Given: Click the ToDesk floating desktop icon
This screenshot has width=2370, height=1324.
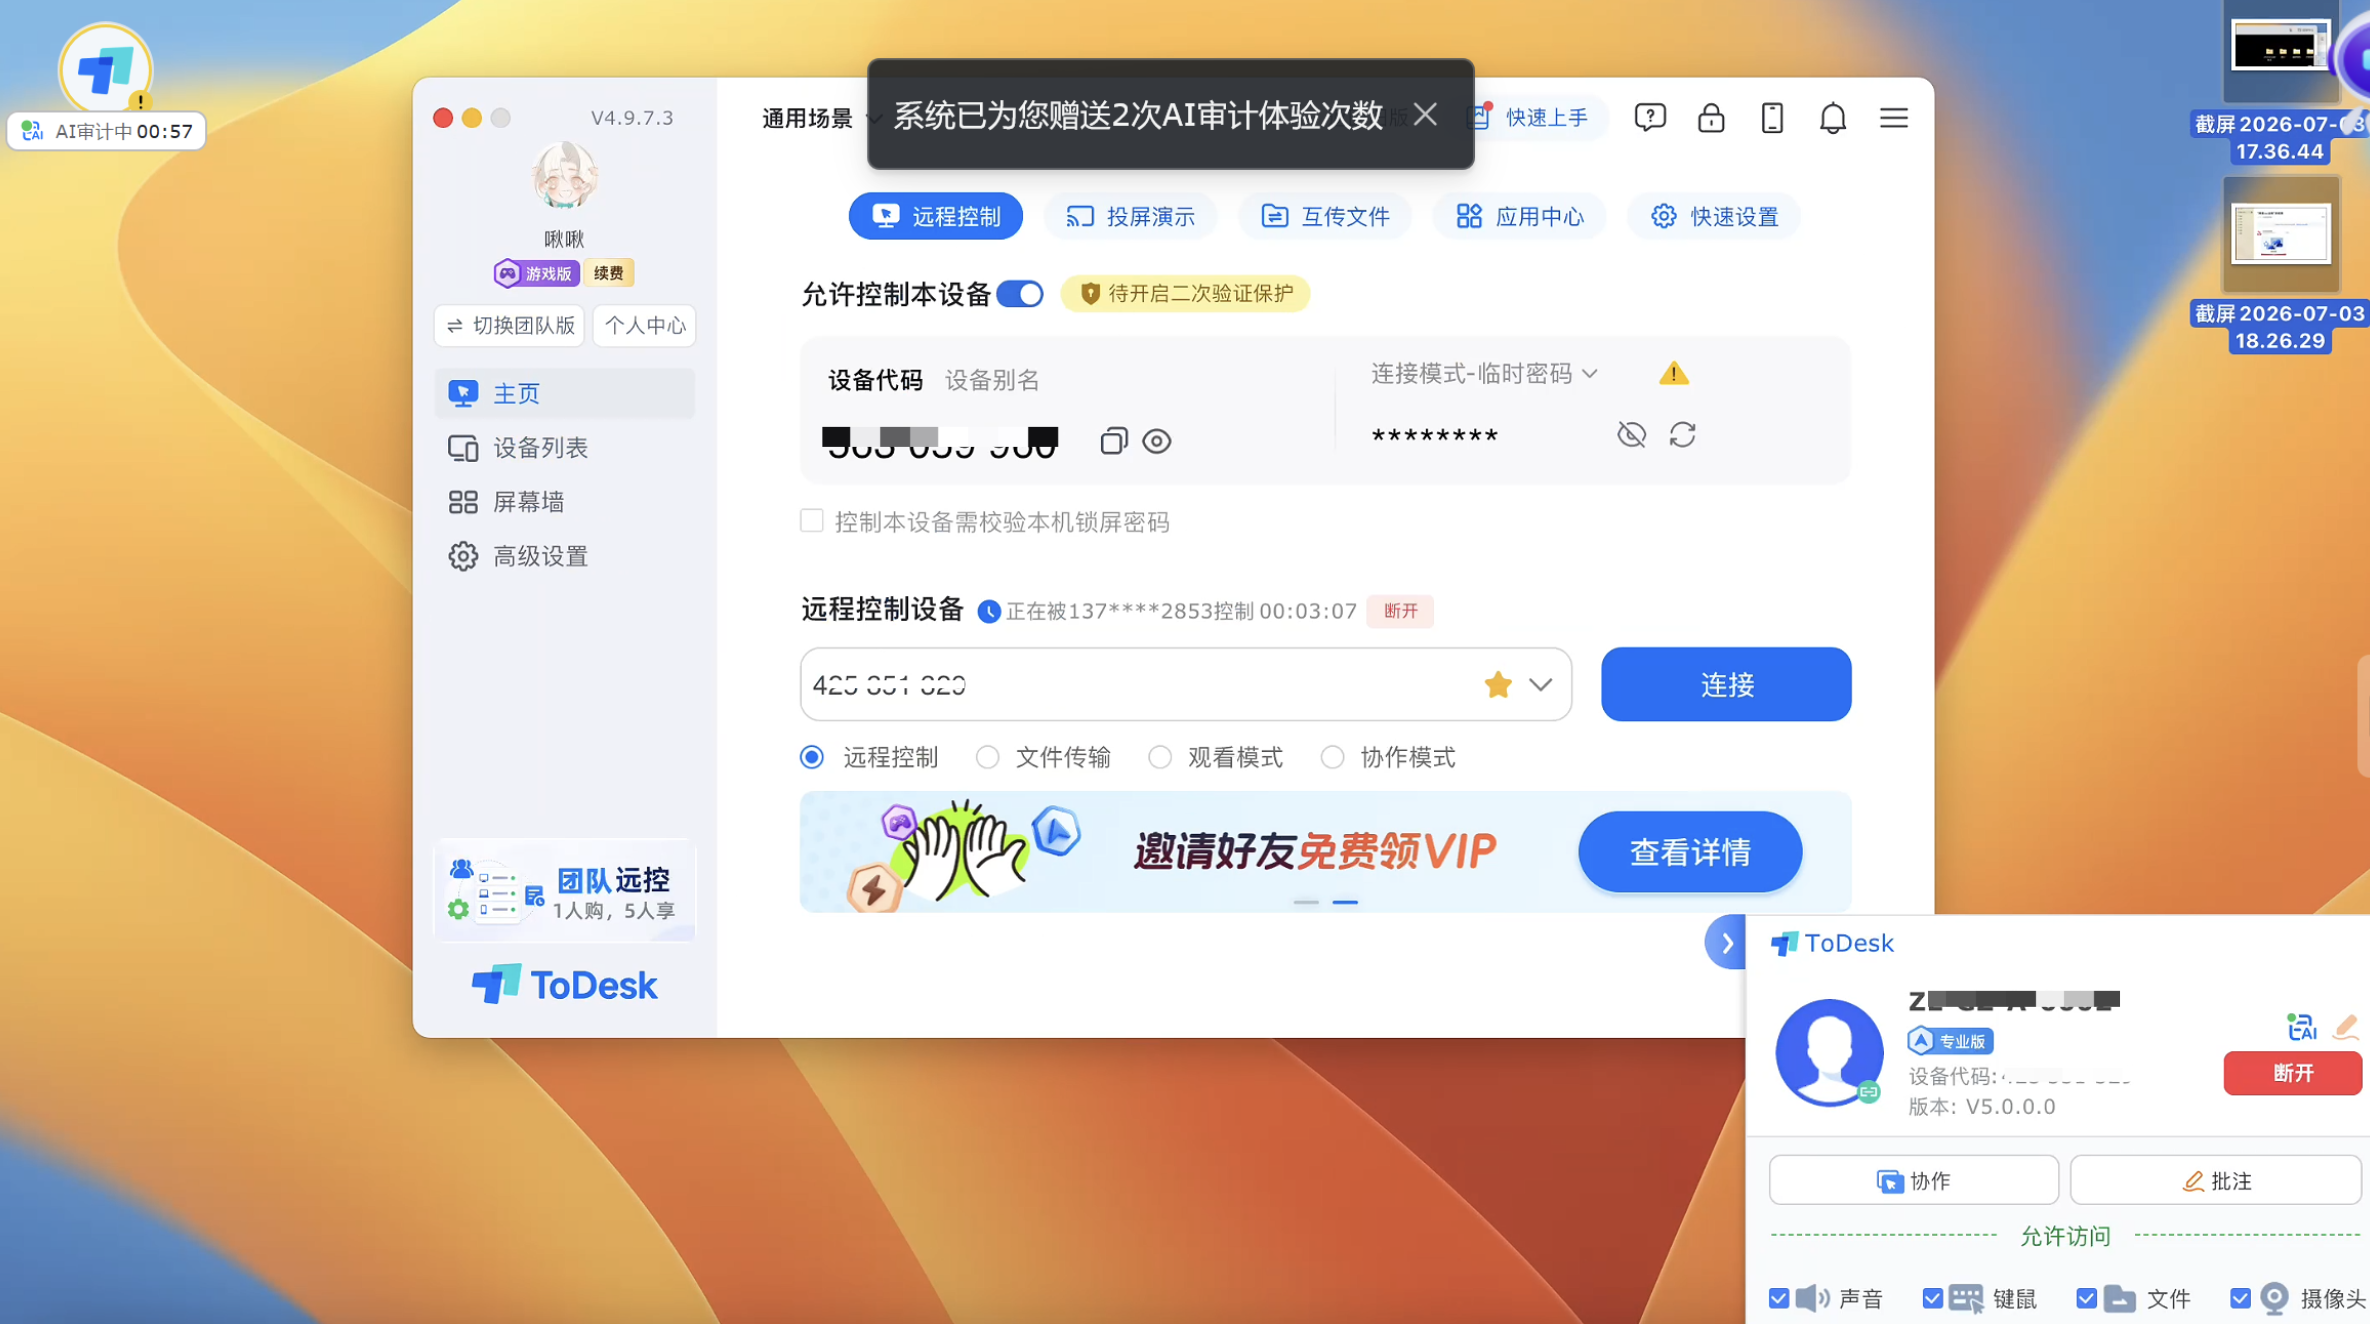Looking at the screenshot, I should click(105, 70).
